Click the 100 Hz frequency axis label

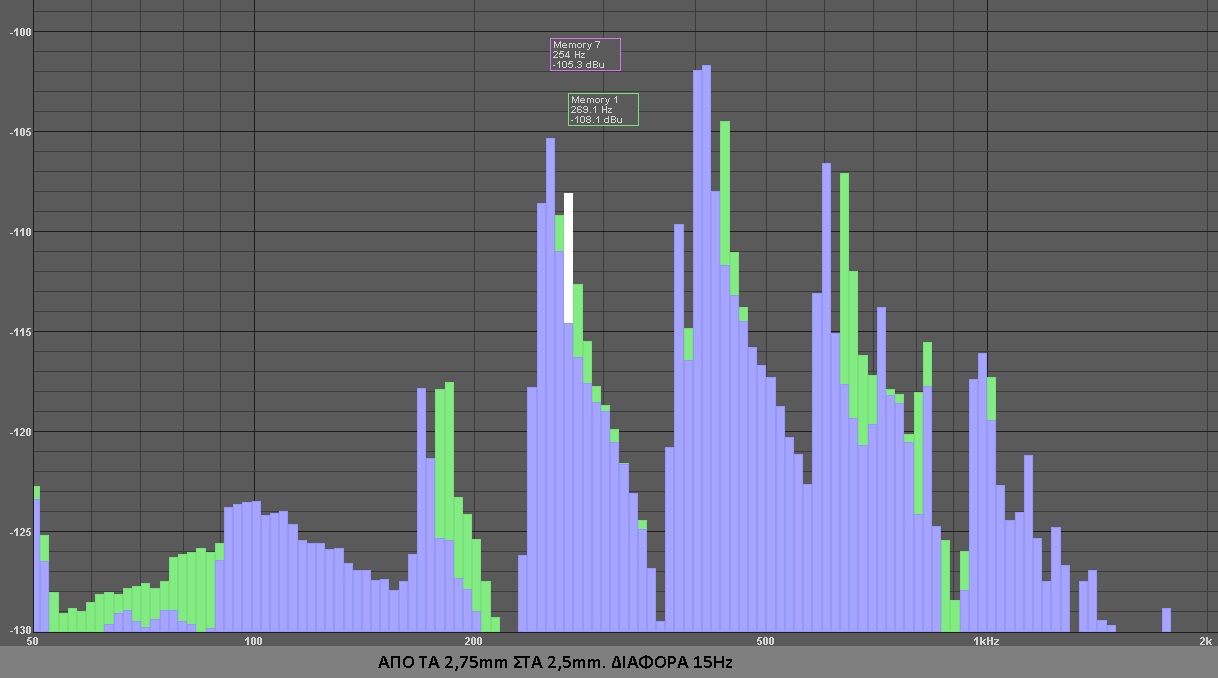tap(253, 641)
